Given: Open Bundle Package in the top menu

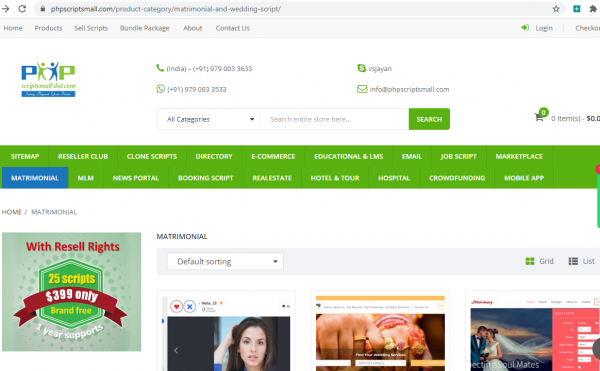Looking at the screenshot, I should click(145, 28).
